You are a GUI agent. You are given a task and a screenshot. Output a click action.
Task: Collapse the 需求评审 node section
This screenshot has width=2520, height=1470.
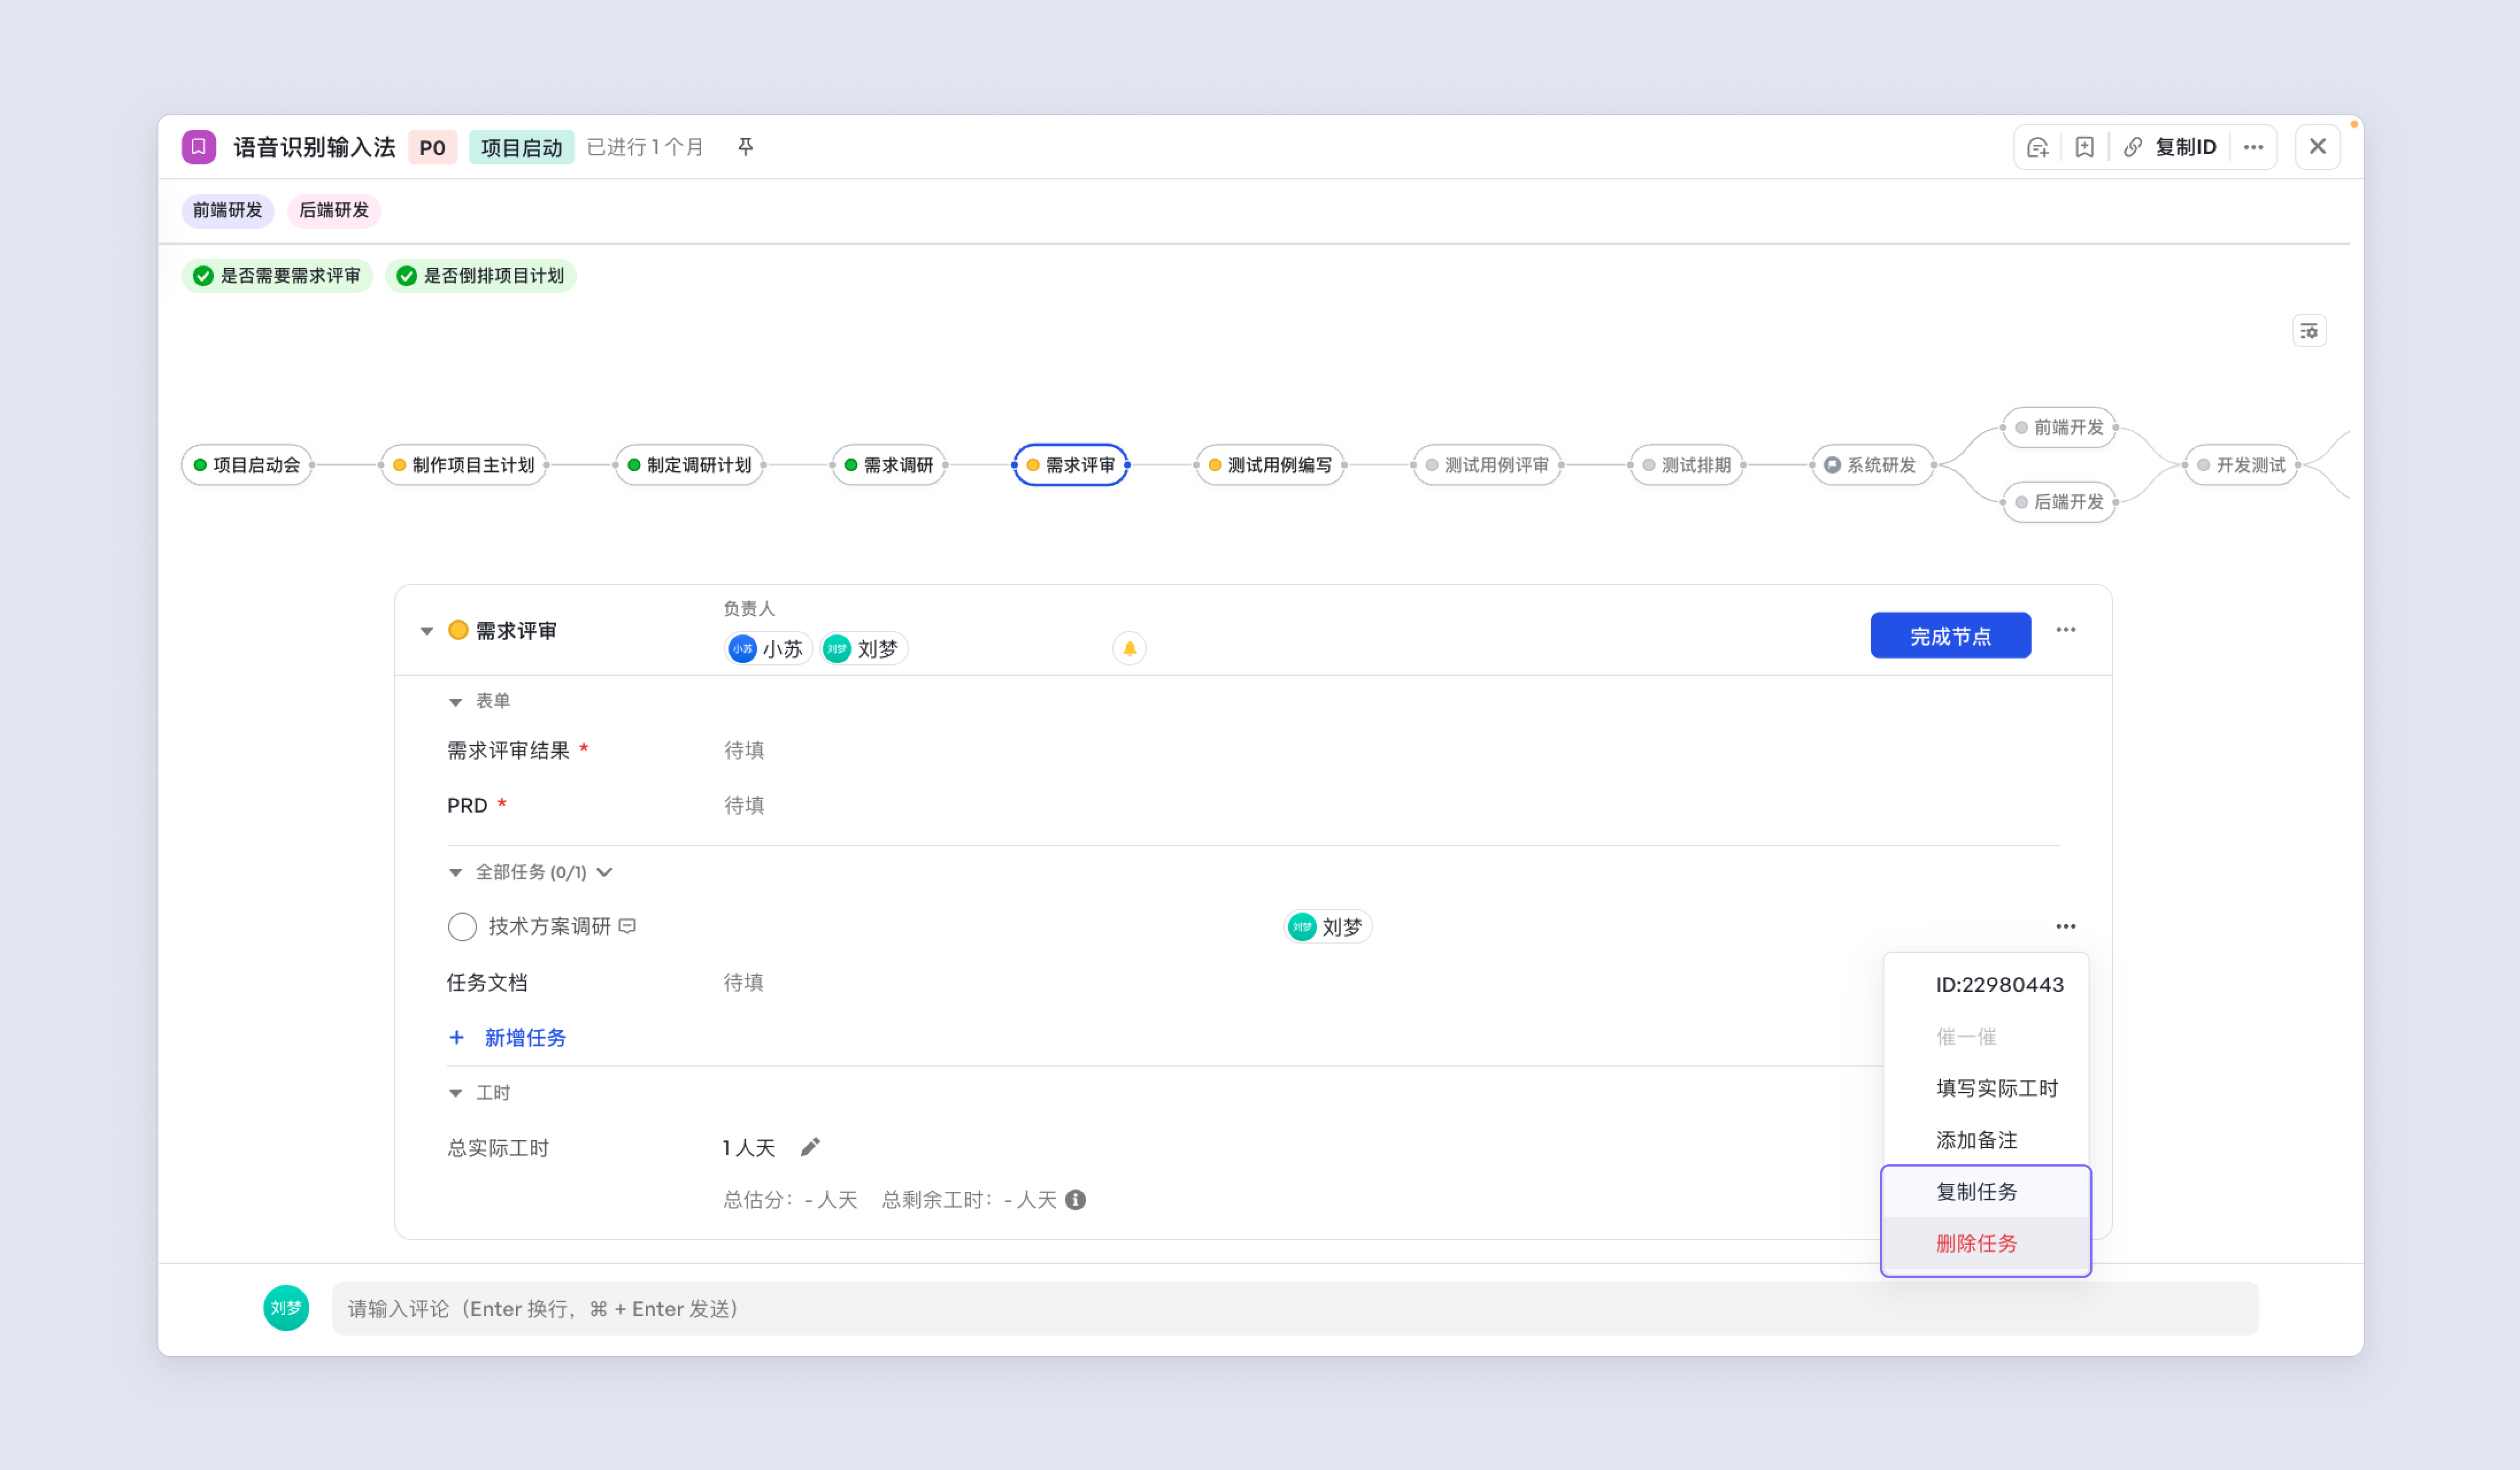(x=427, y=631)
